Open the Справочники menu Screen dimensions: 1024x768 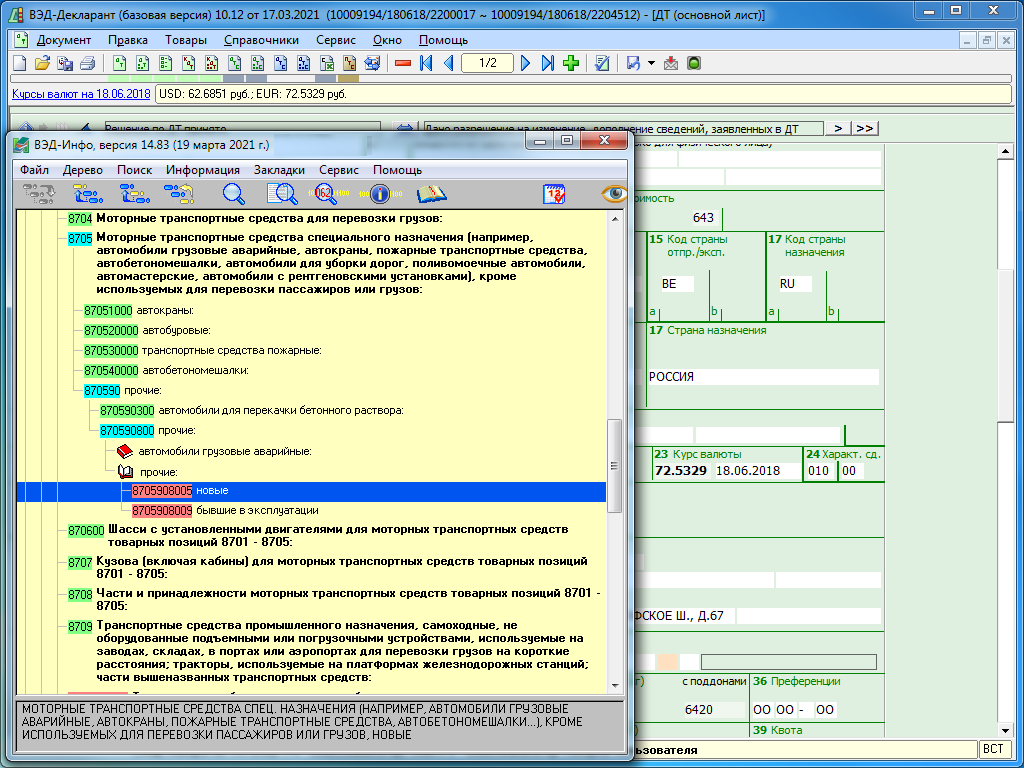tap(261, 40)
